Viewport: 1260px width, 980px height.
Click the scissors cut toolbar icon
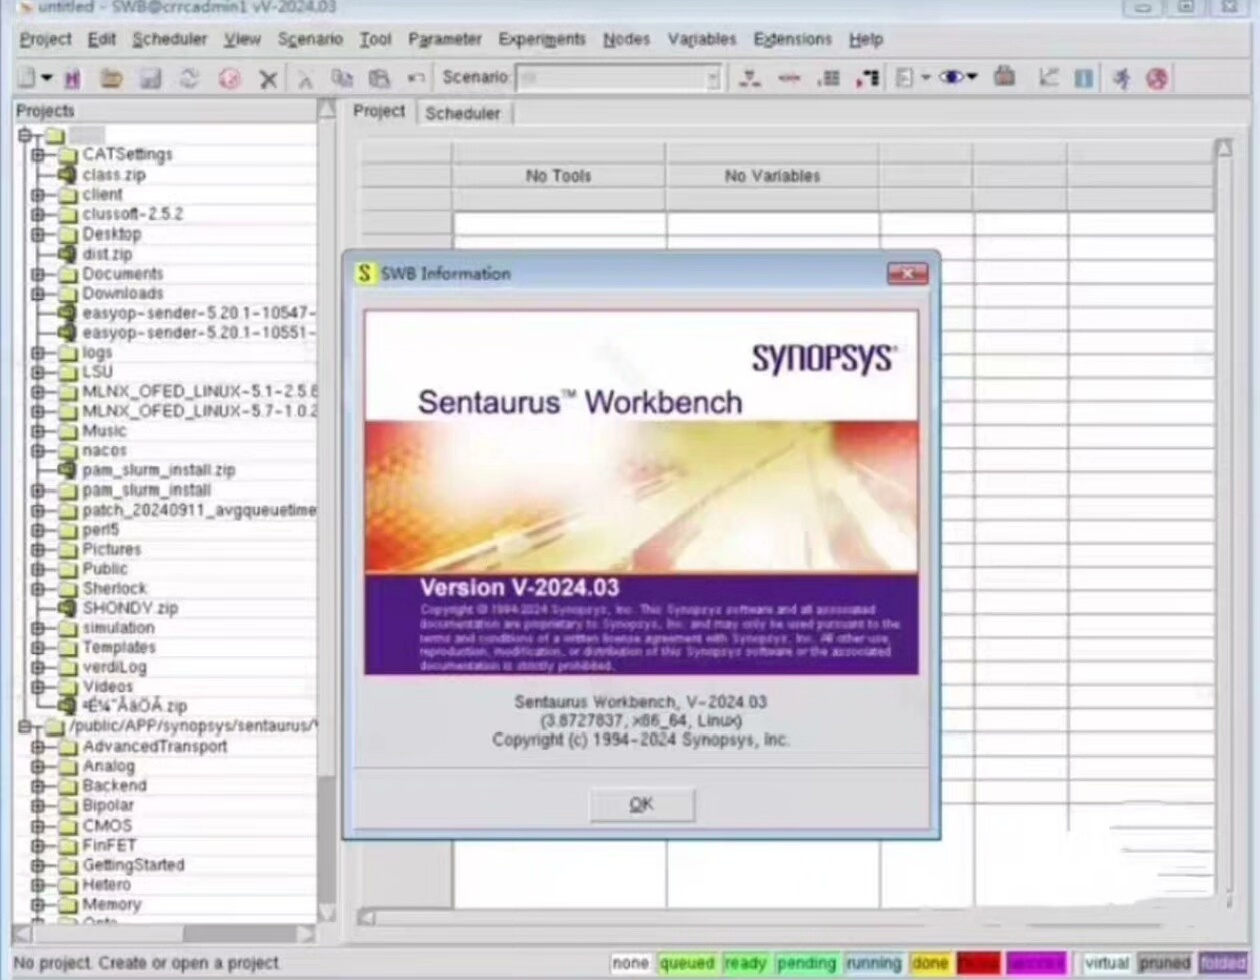pos(306,79)
